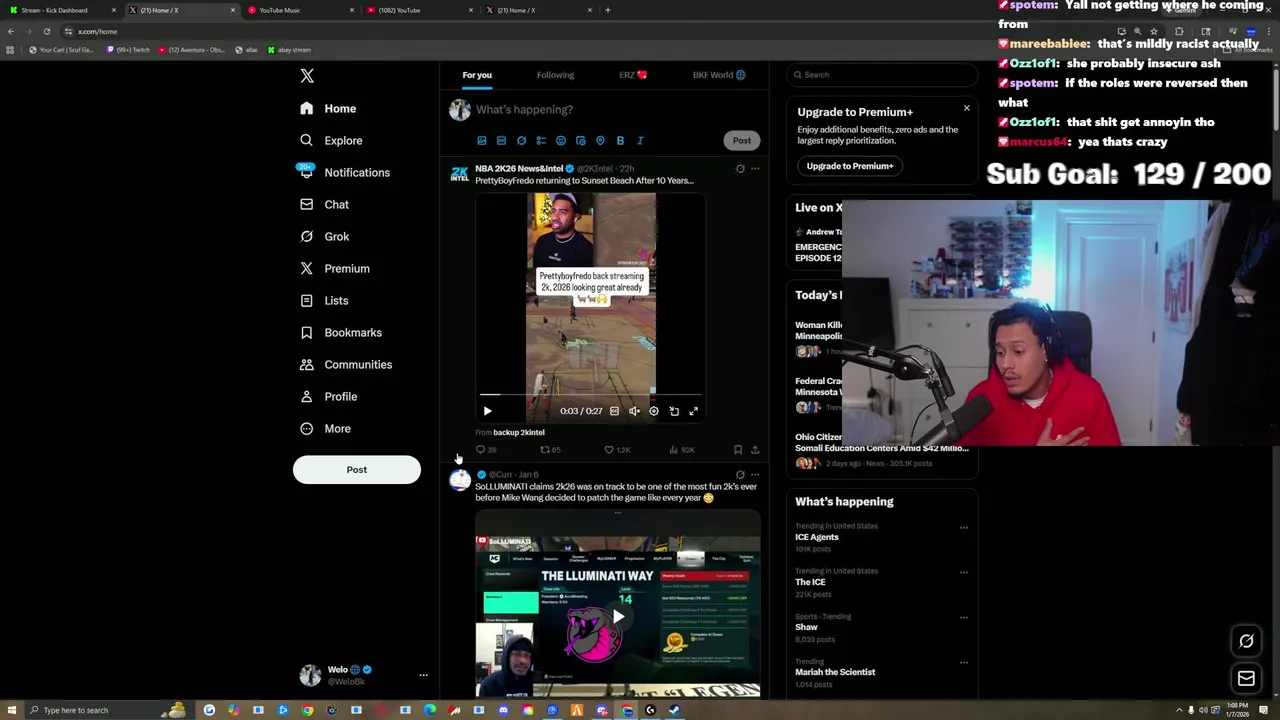Switch to the Following timeline tab
The image size is (1280, 720).
[x=555, y=75]
